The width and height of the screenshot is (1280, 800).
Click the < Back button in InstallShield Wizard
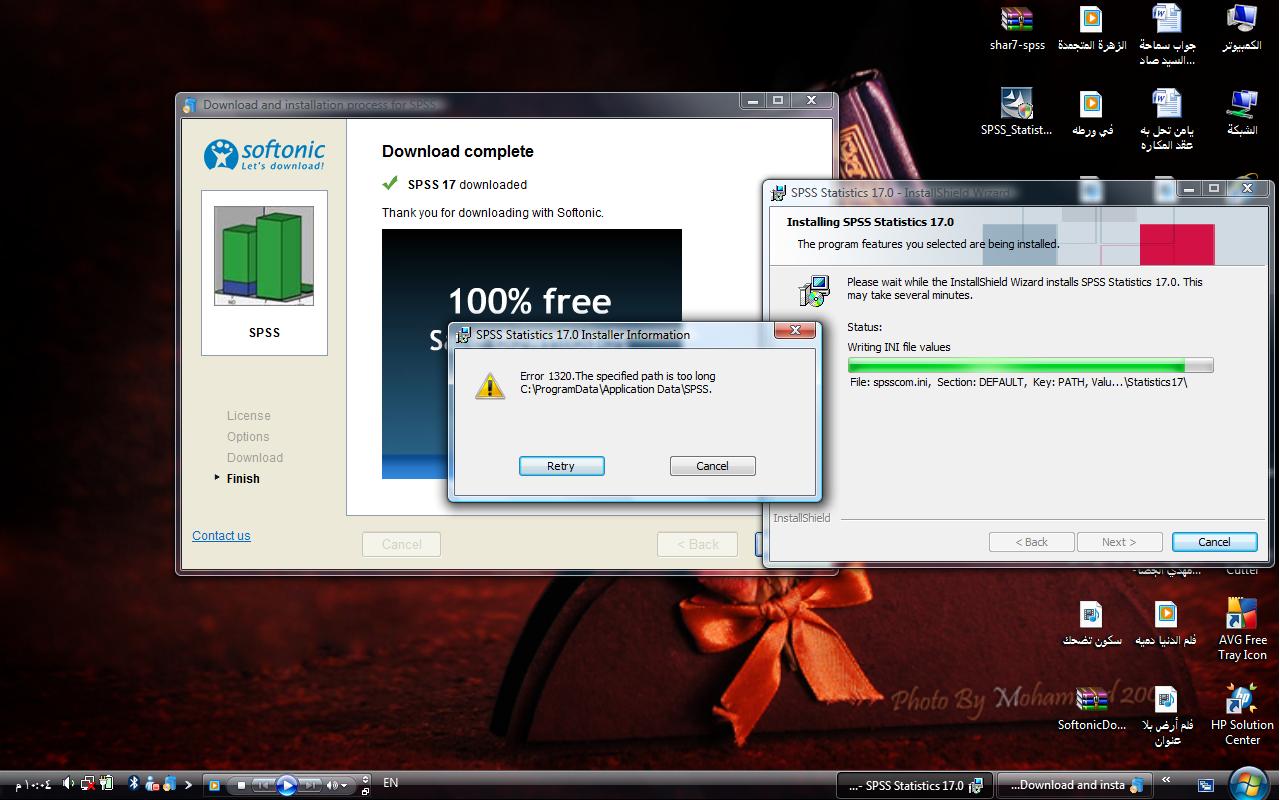pos(1031,542)
